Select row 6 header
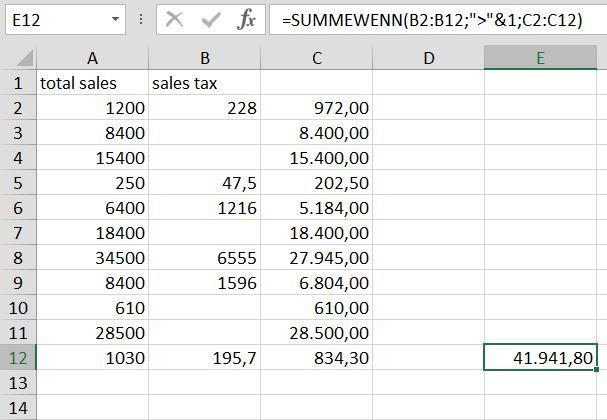 point(18,208)
